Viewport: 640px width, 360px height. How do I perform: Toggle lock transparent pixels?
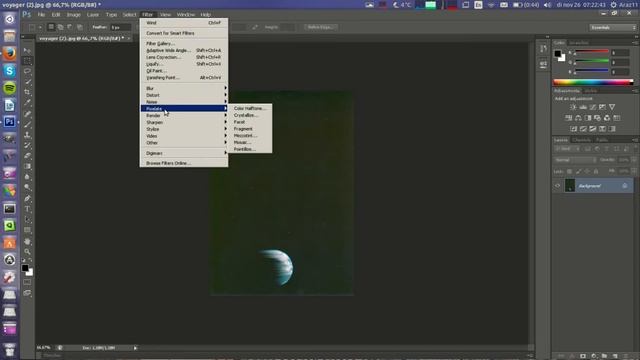point(569,171)
